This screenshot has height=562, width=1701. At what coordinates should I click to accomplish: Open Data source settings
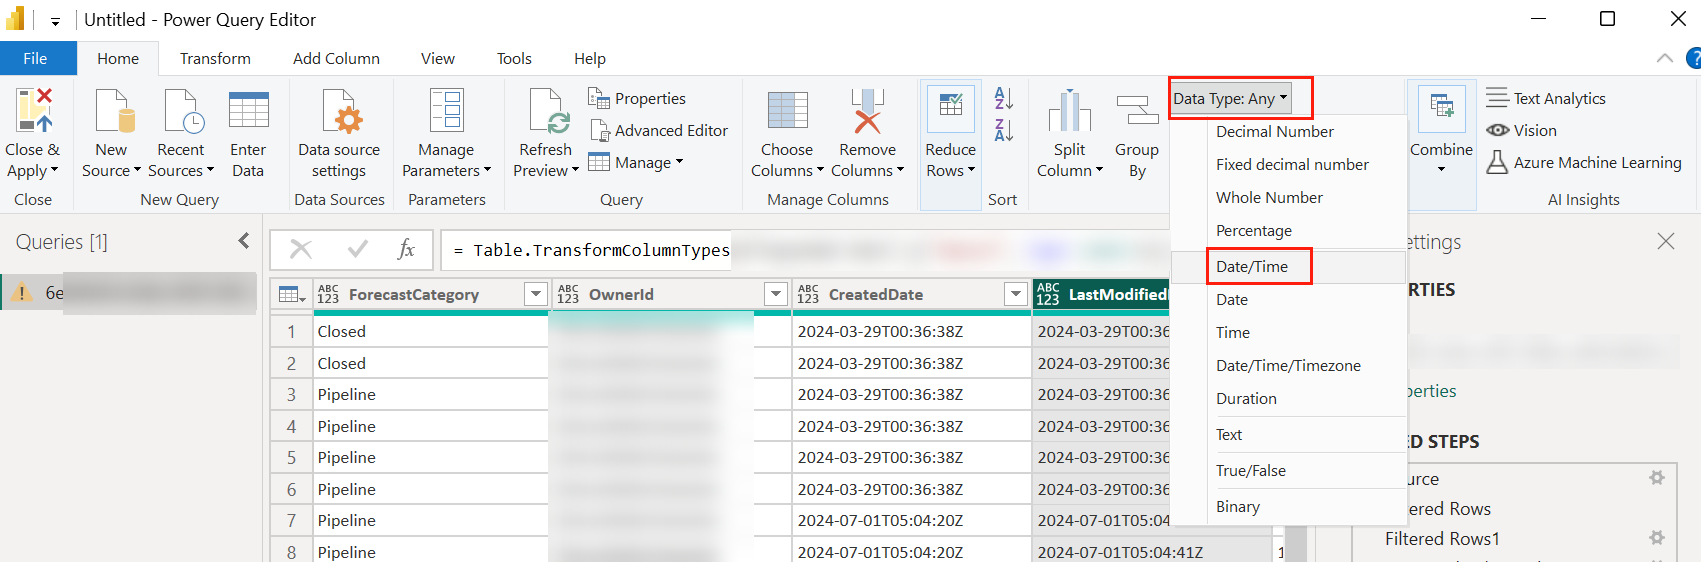[339, 134]
